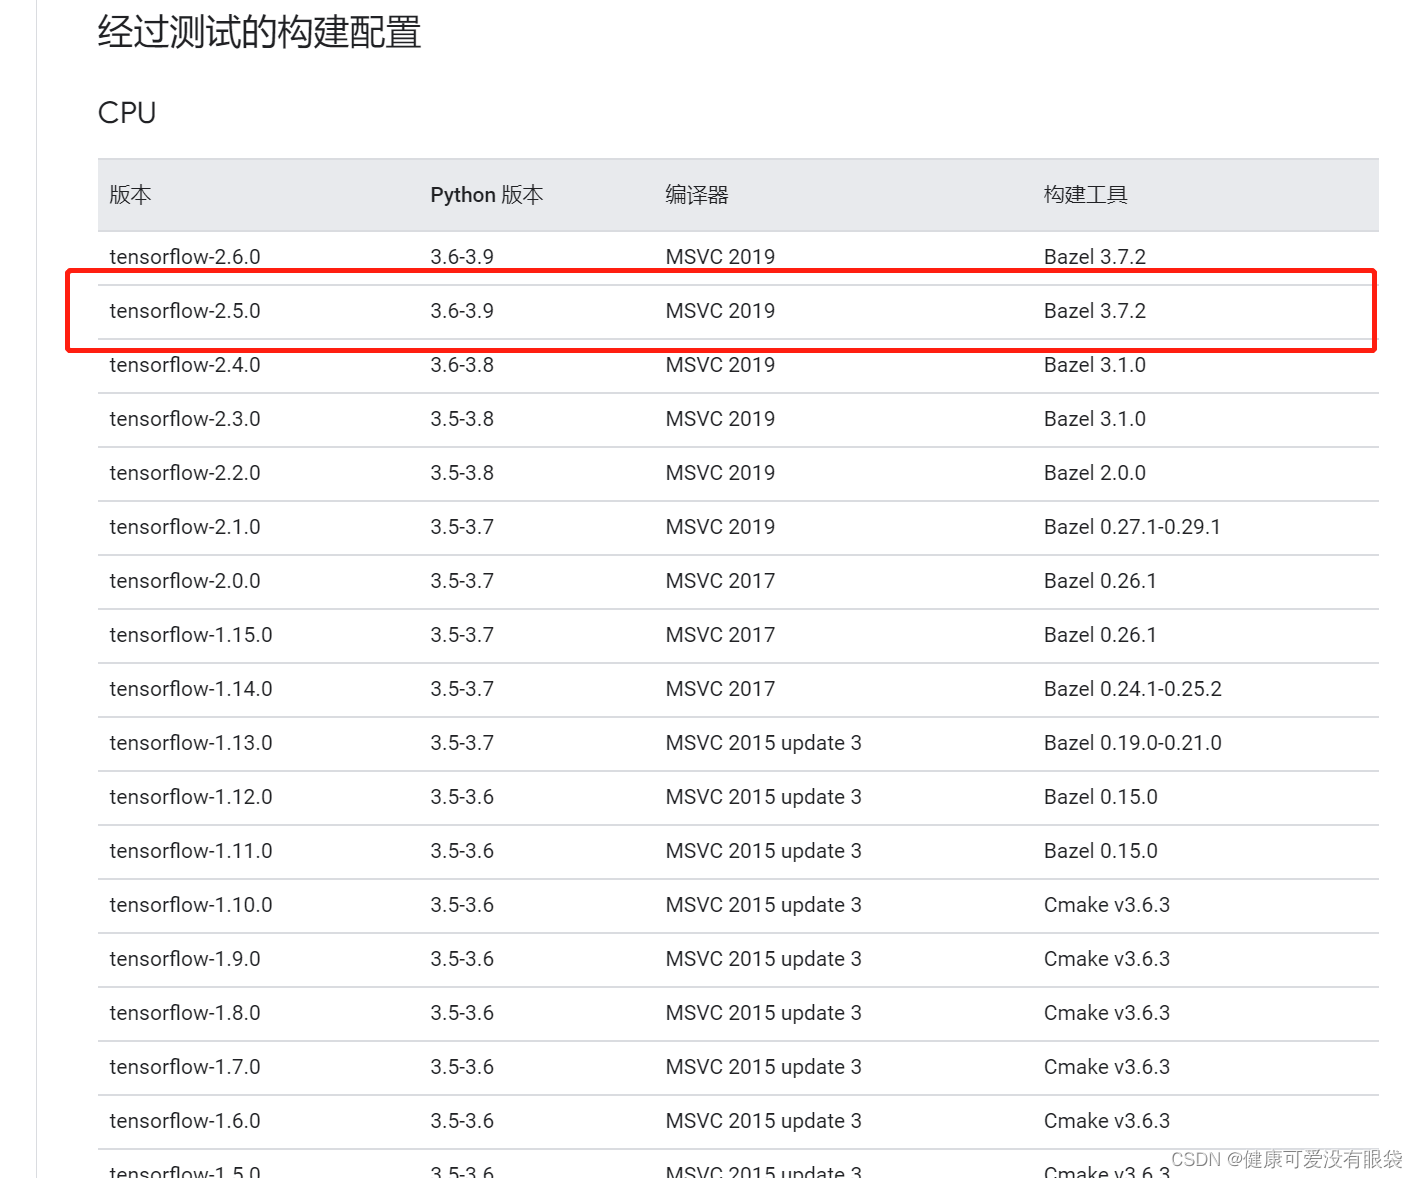Select the CPU section heading
1417x1178 pixels.
click(127, 113)
